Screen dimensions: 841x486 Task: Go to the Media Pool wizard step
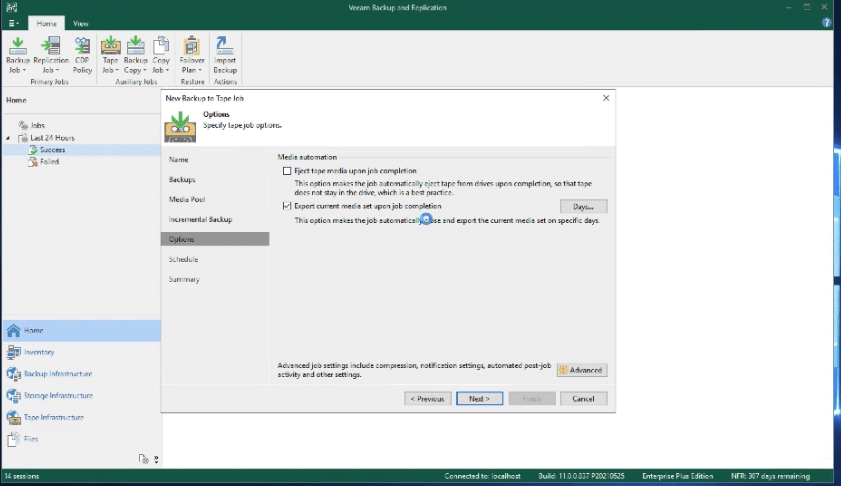[x=187, y=200]
